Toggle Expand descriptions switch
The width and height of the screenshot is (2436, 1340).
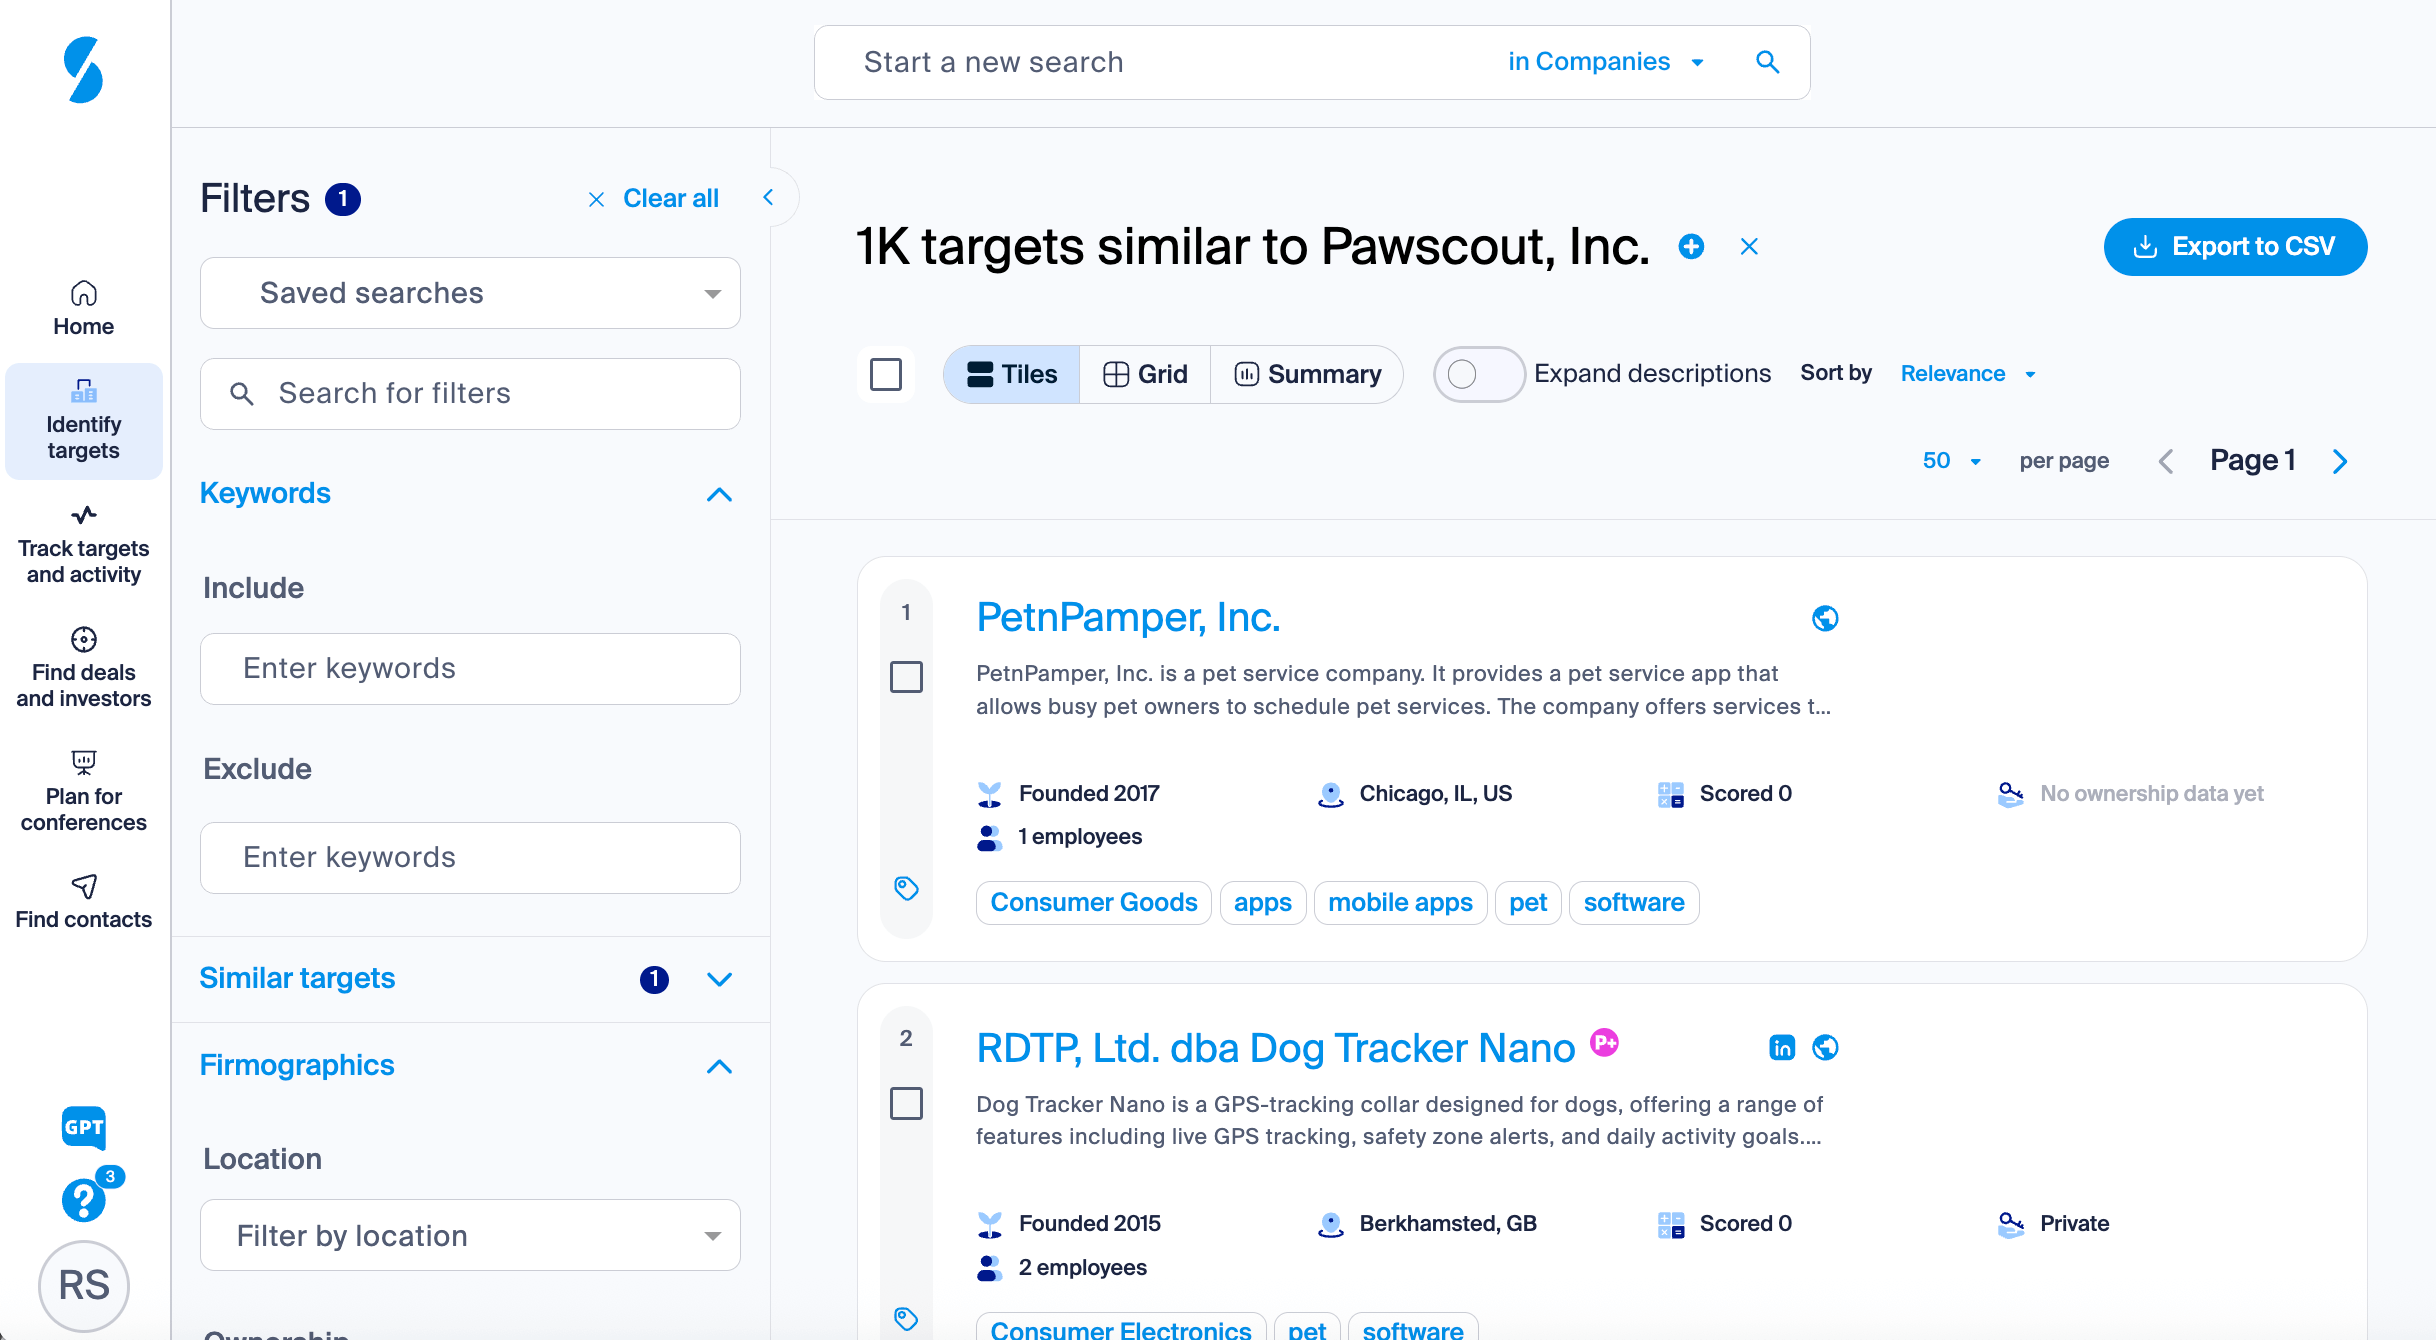[x=1478, y=374]
